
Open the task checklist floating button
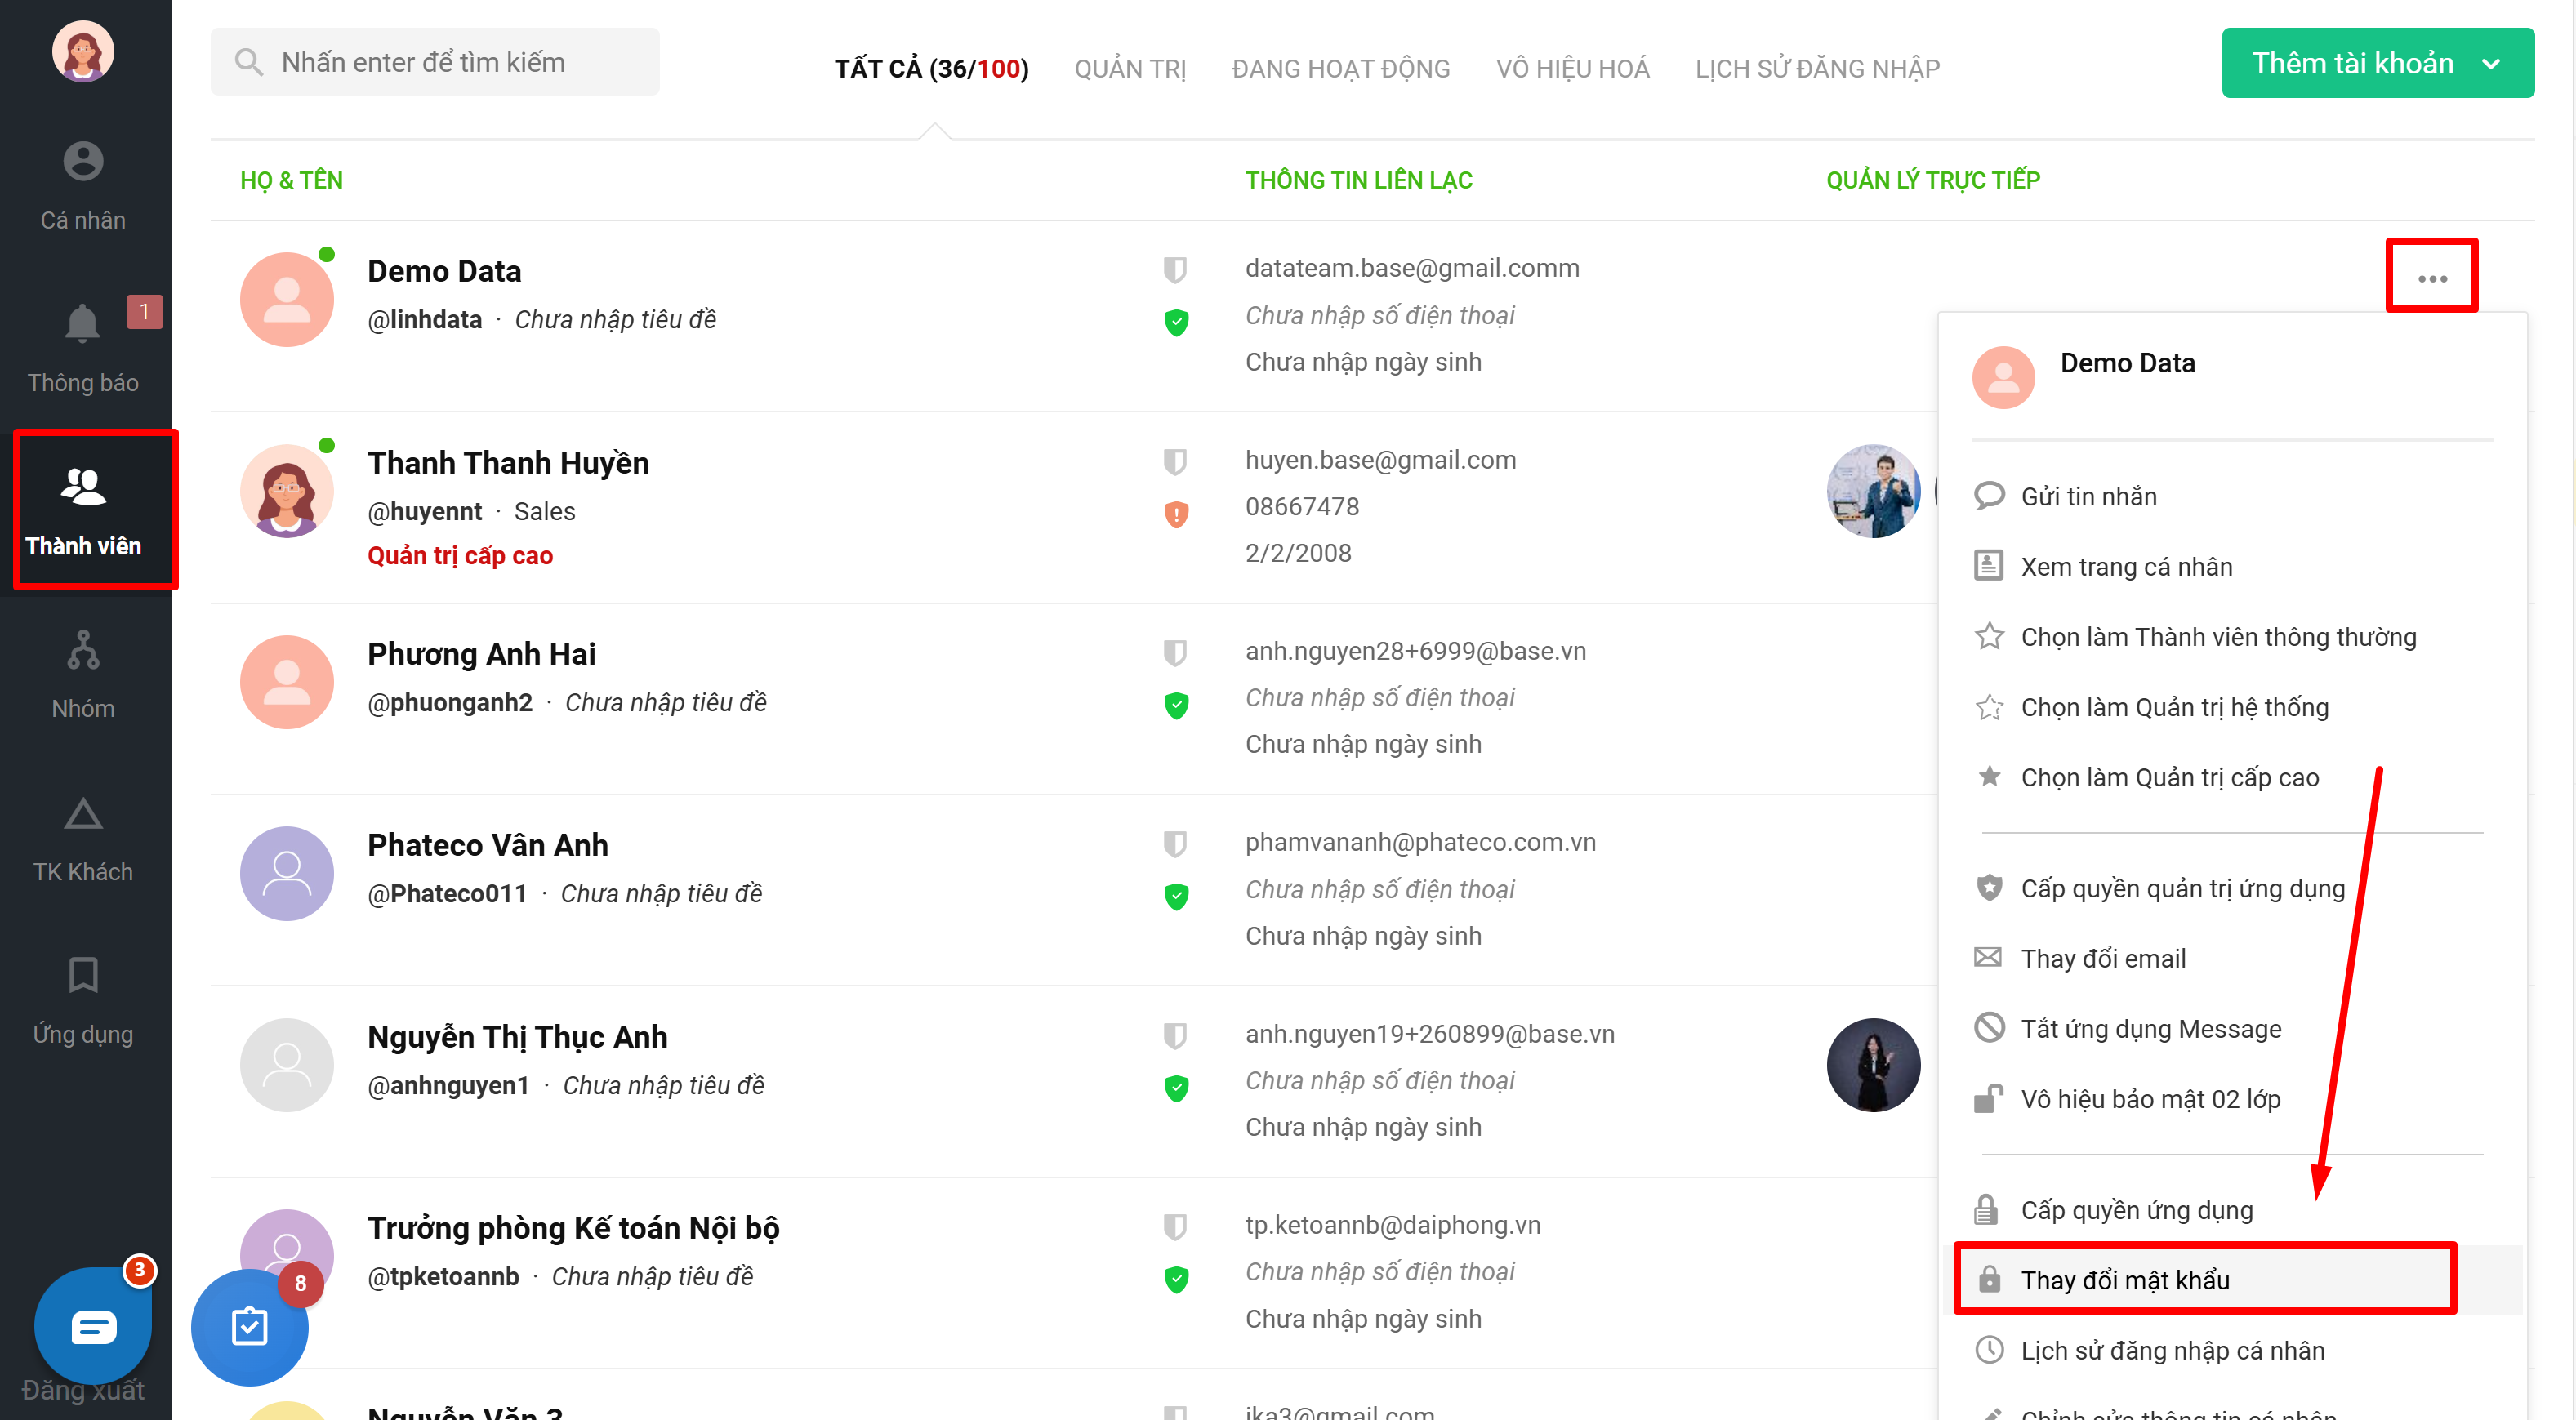pos(249,1326)
